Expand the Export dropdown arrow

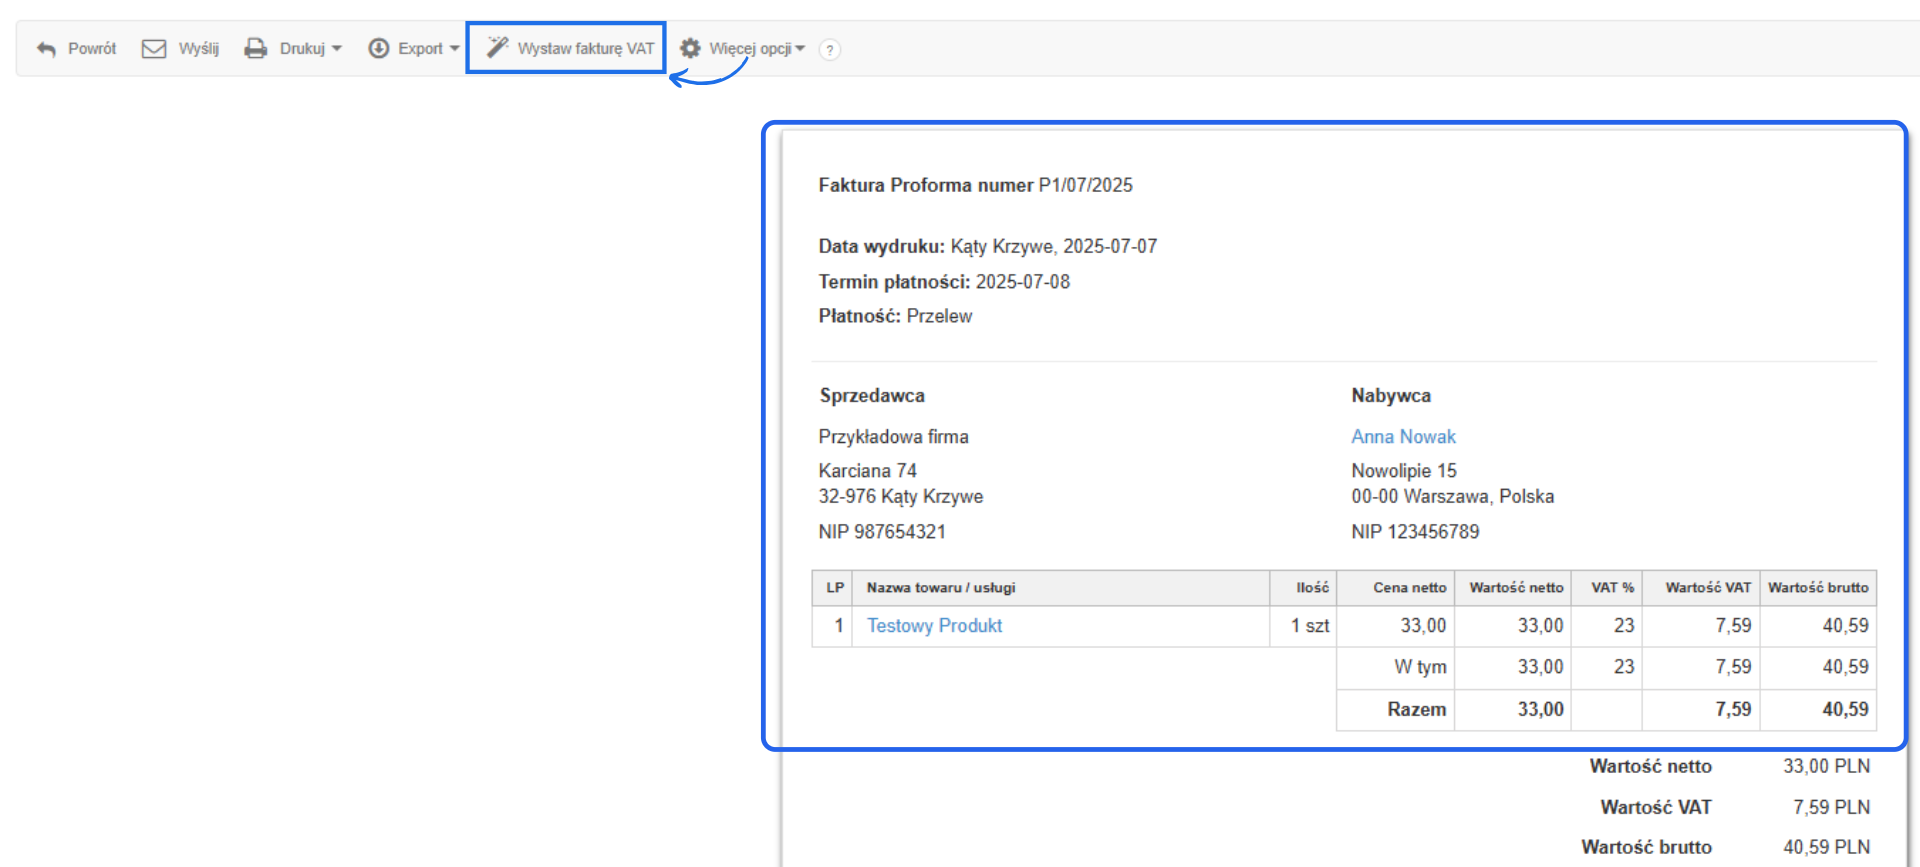pos(455,49)
